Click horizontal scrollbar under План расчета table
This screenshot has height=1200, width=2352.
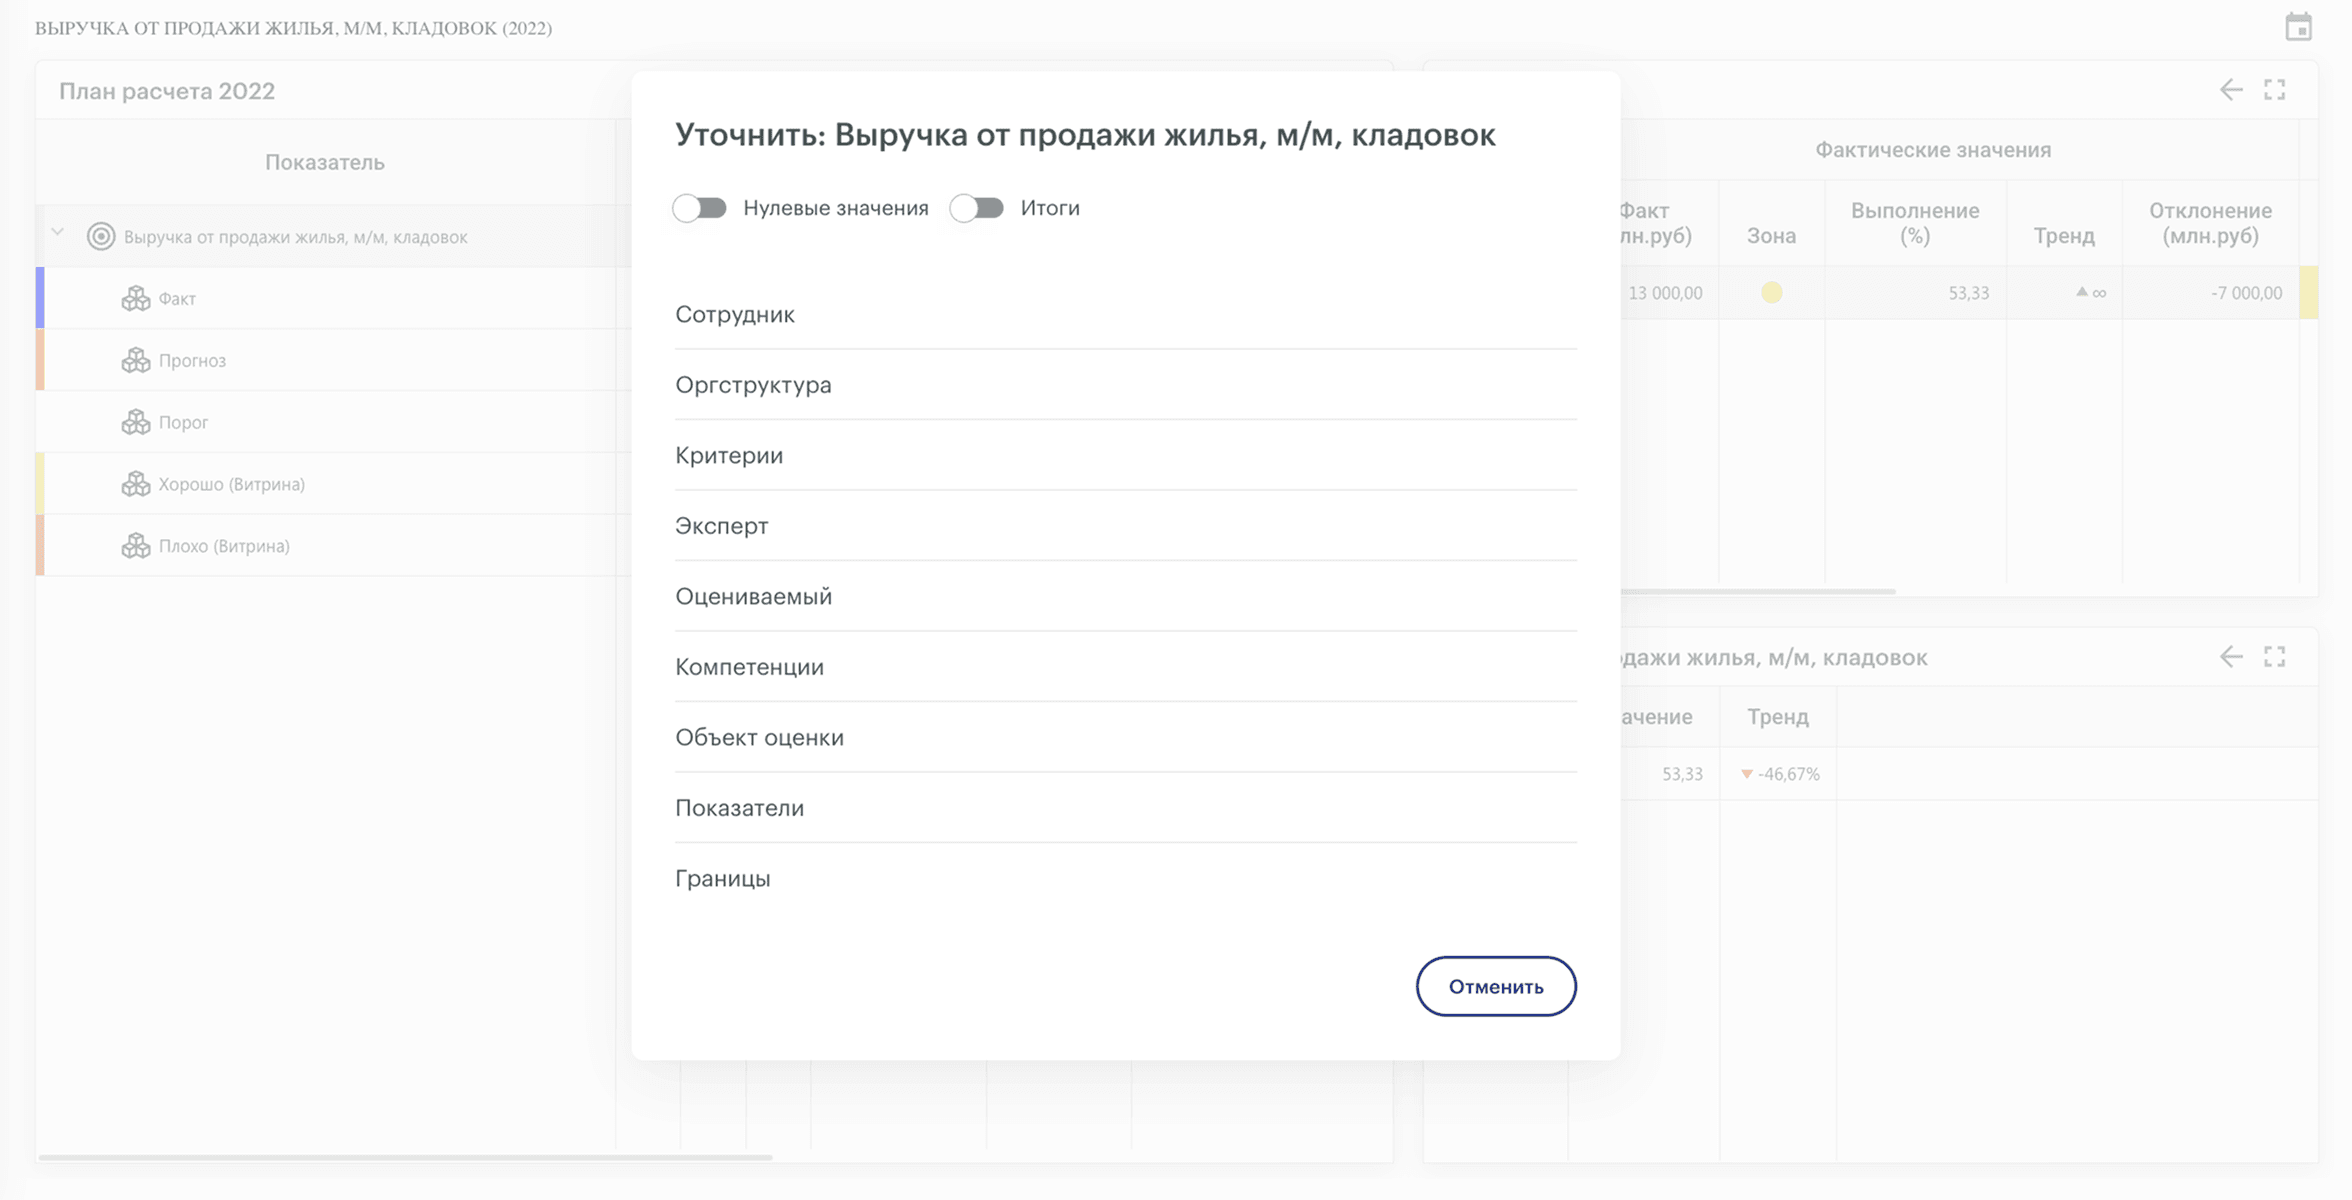(x=405, y=1157)
